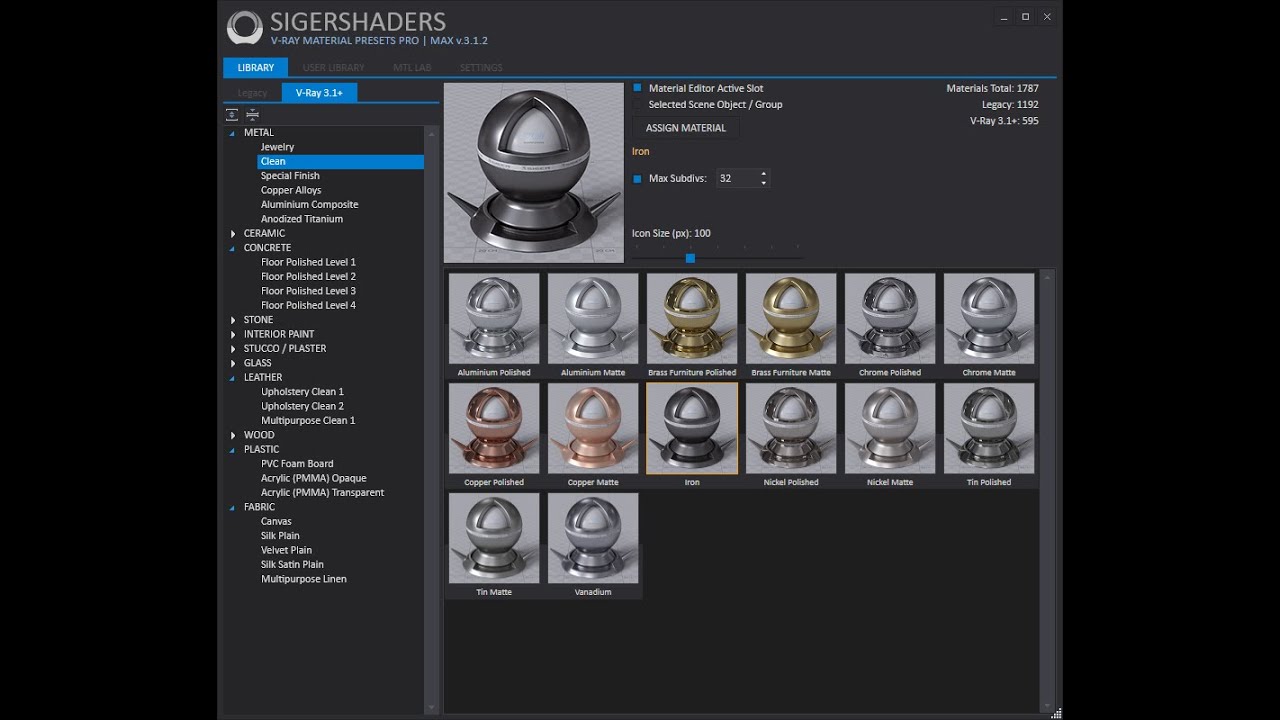Select Velvet Plain under FABRIC
The height and width of the screenshot is (720, 1280).
[x=286, y=550]
